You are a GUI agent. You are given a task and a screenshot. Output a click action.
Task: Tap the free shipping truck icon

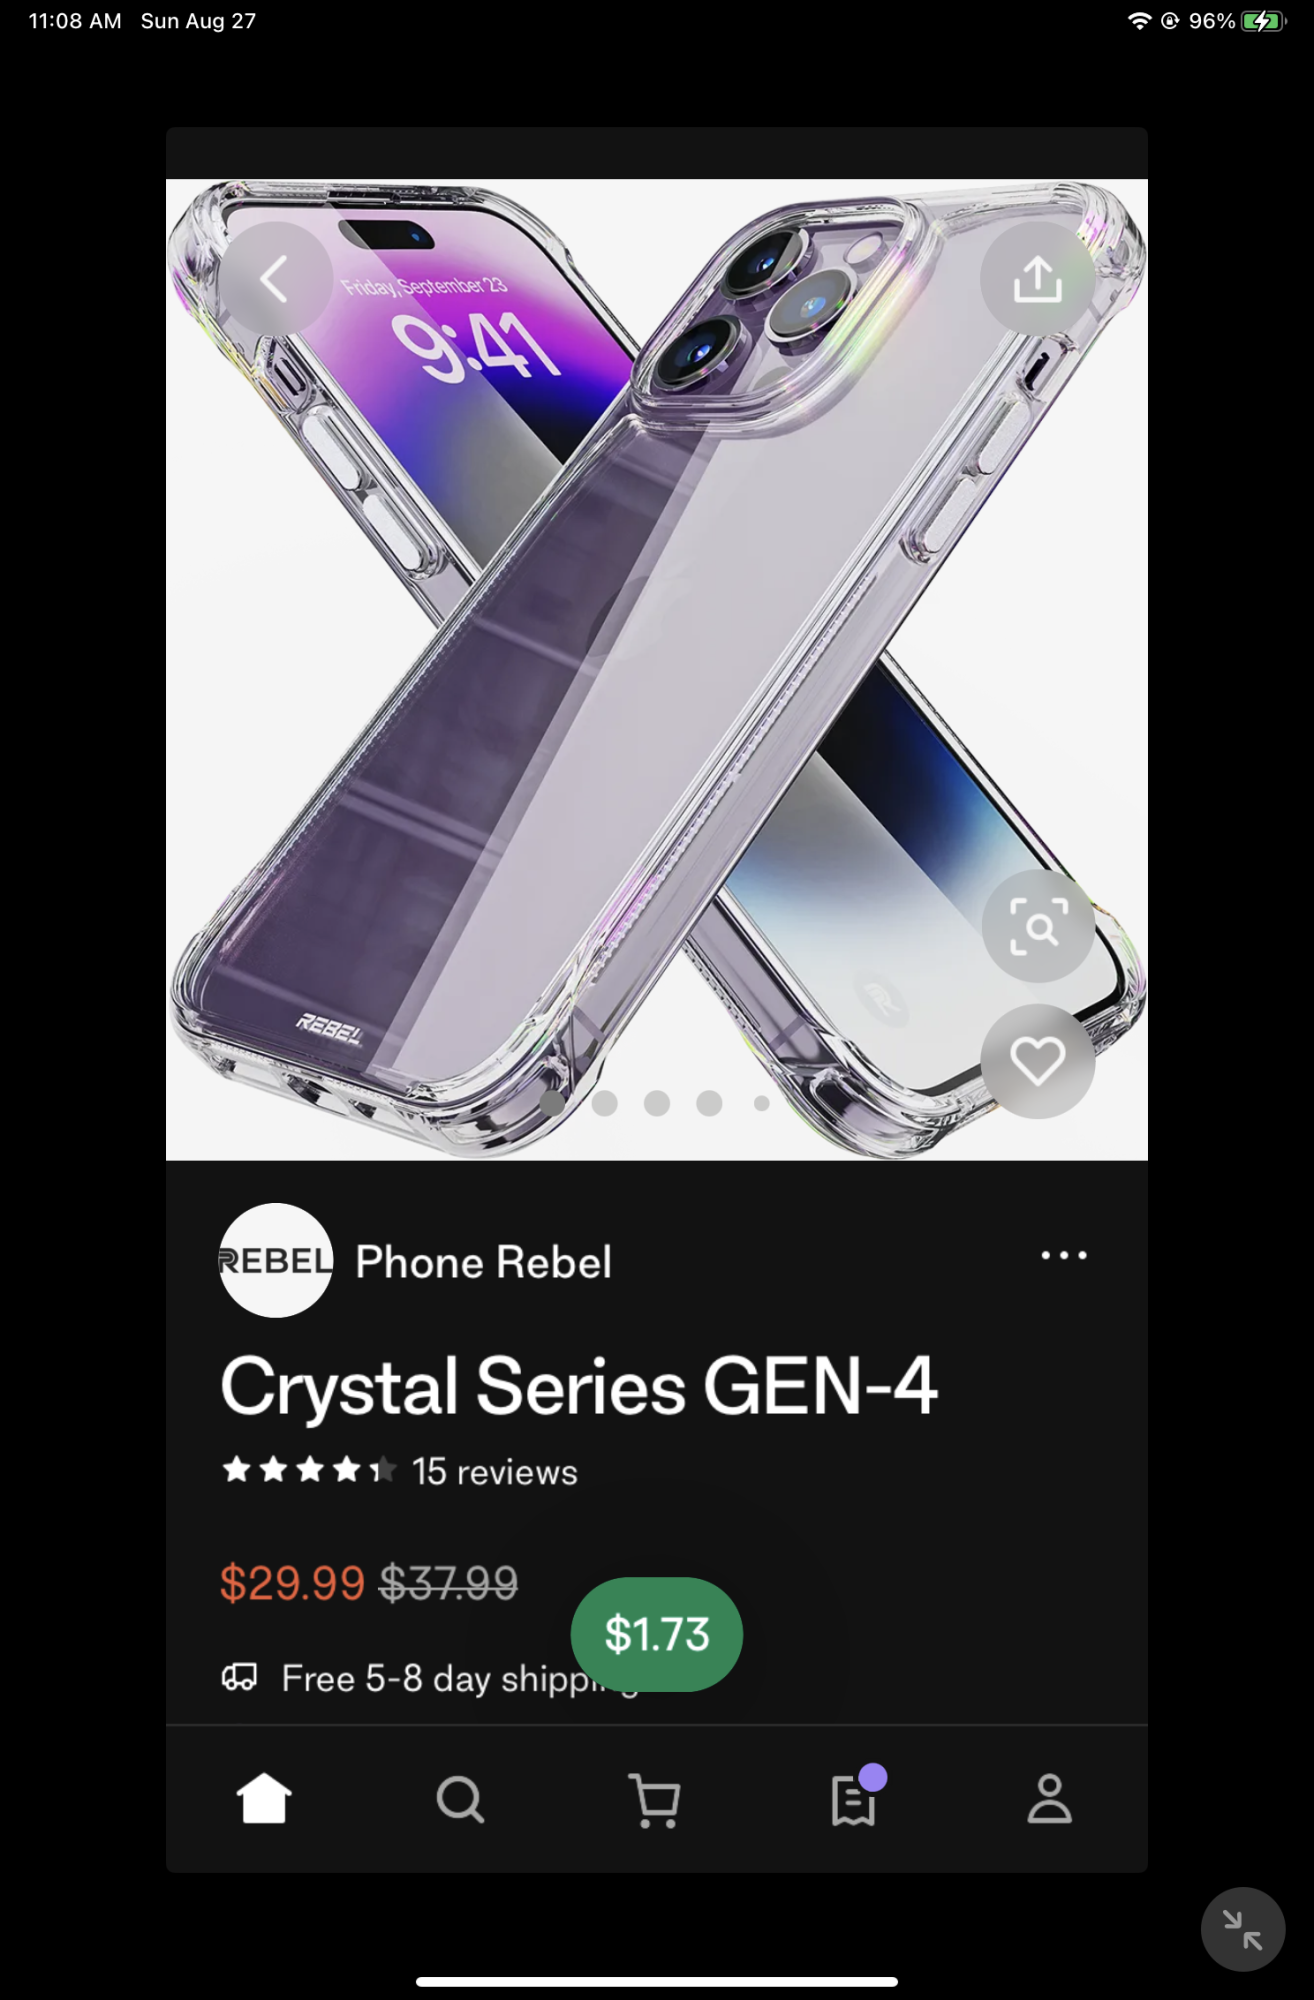[x=240, y=1677]
